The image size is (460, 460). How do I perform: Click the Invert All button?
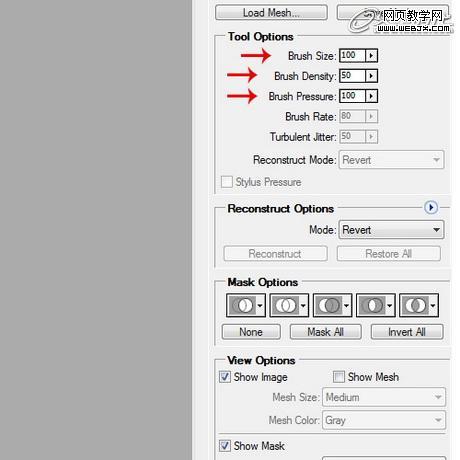pyautogui.click(x=407, y=332)
